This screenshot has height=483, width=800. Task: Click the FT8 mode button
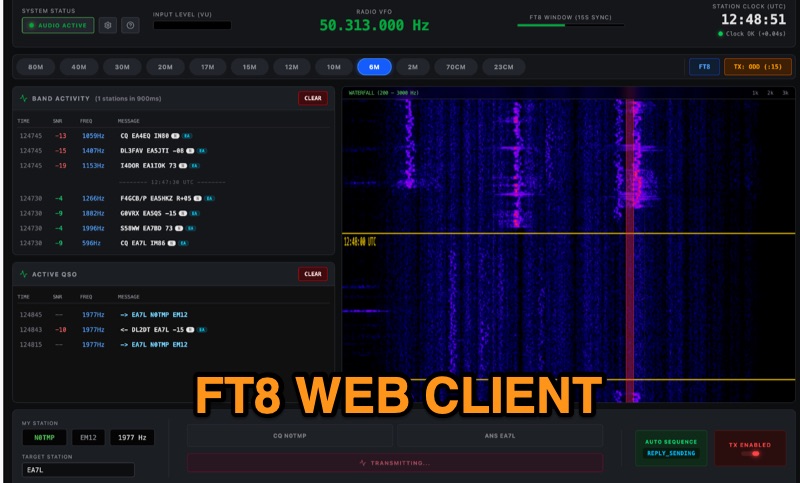click(x=704, y=67)
